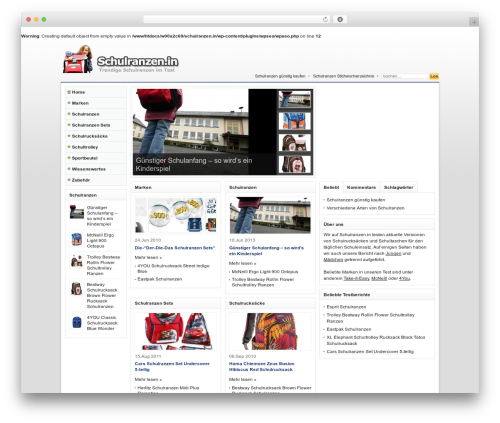Follow the Mädchen link in Über uns

[x=333, y=260]
